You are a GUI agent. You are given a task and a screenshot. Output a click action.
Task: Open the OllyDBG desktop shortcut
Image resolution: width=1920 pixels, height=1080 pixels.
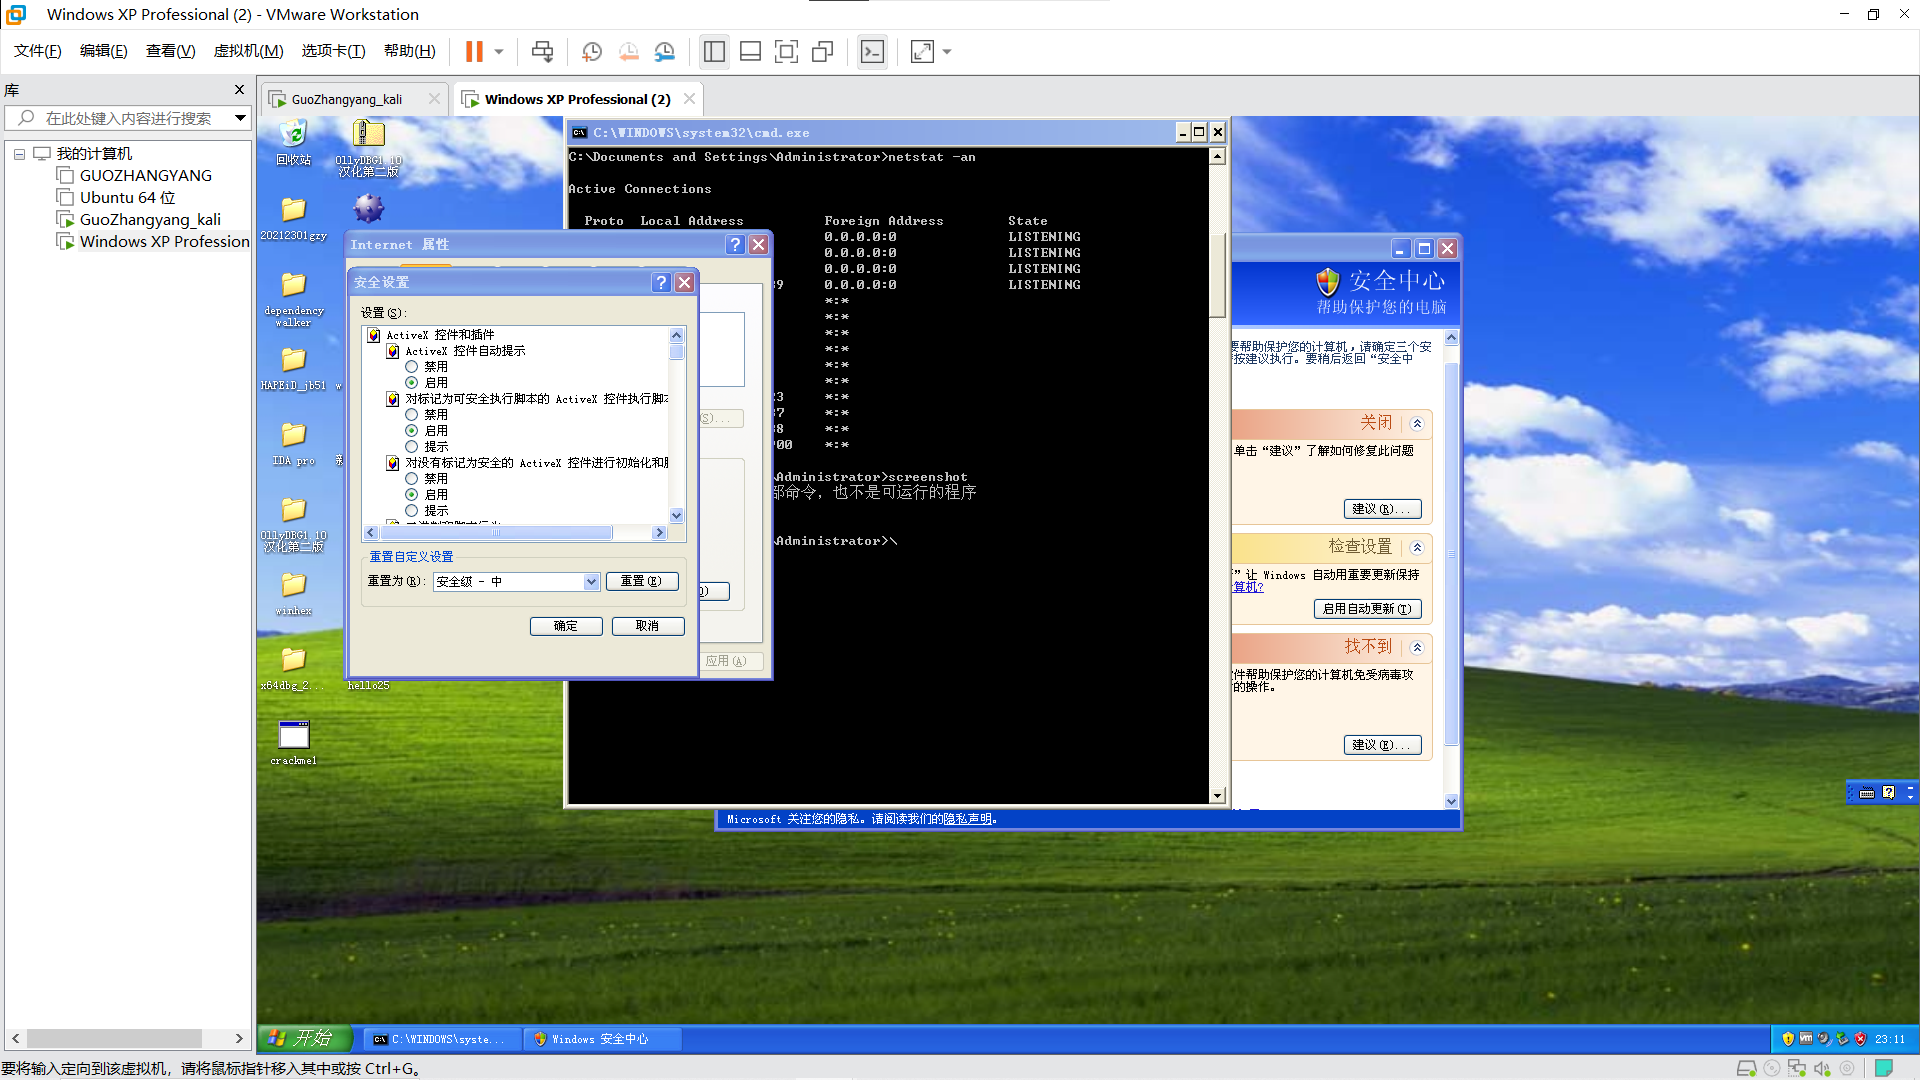368,135
